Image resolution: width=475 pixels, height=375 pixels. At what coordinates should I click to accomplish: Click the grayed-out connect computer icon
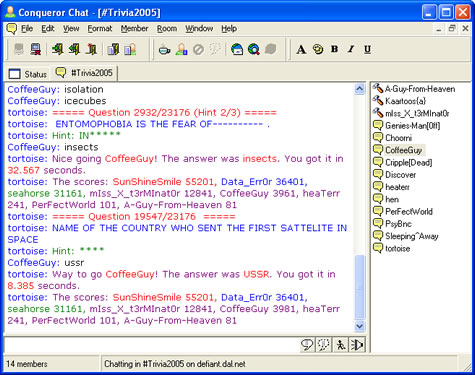[19, 49]
